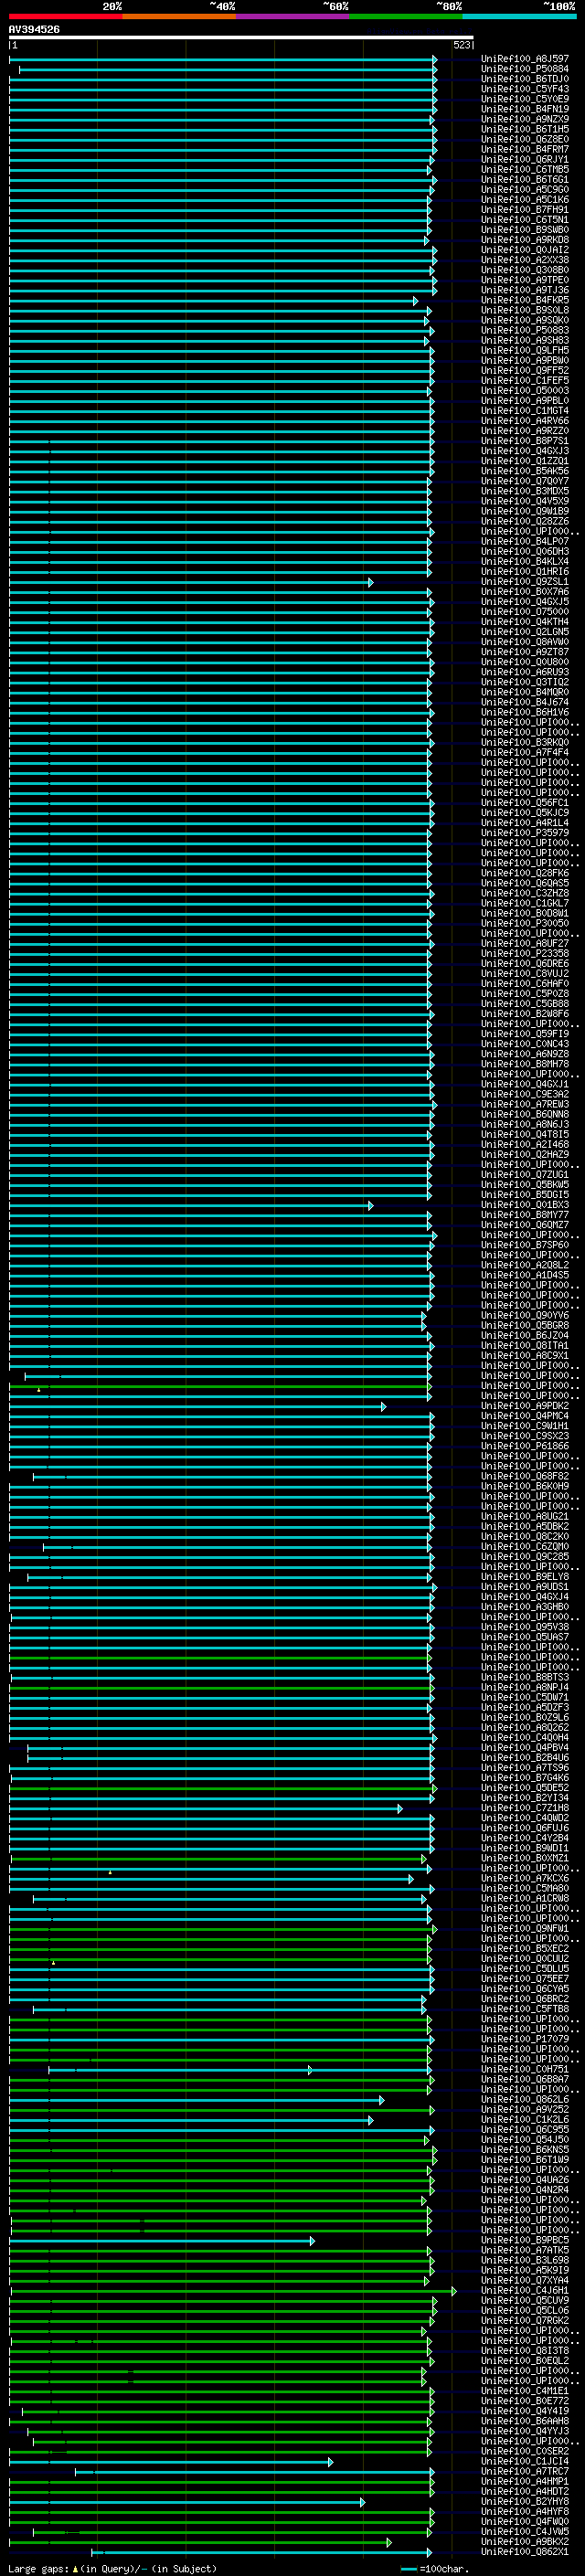Select hit label UniRef100_C1MGT4
Viewport: 585px width, 2576px height.
(x=525, y=411)
